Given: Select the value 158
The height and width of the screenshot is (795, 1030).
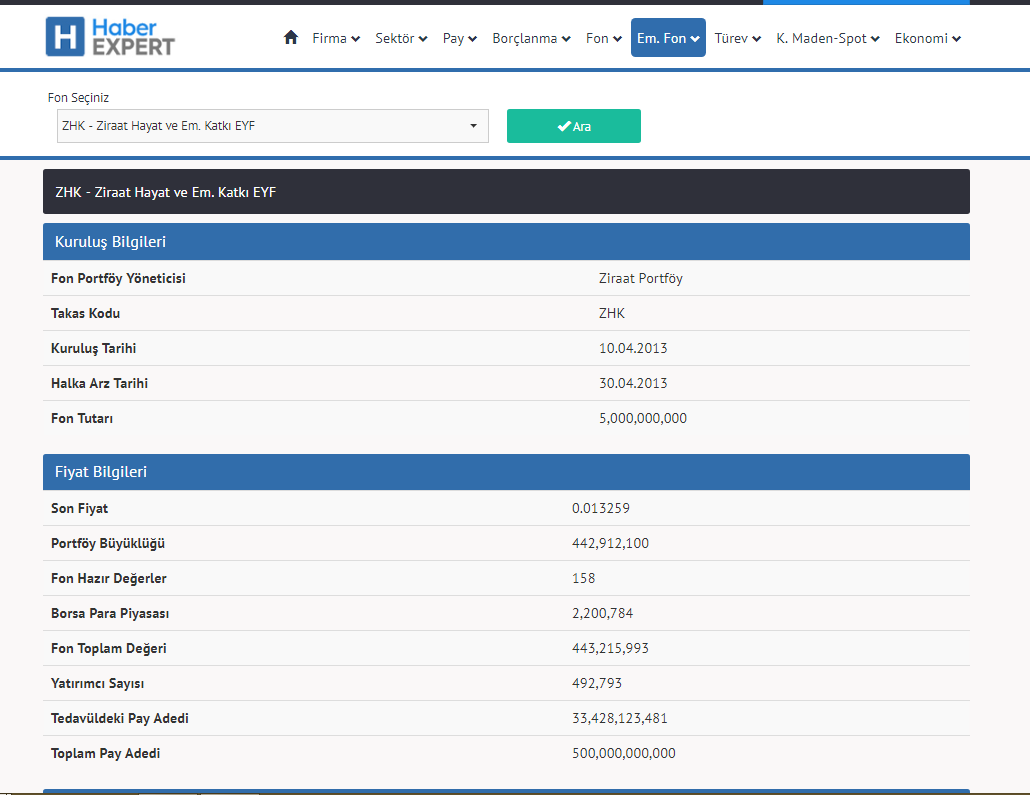Looking at the screenshot, I should [583, 578].
